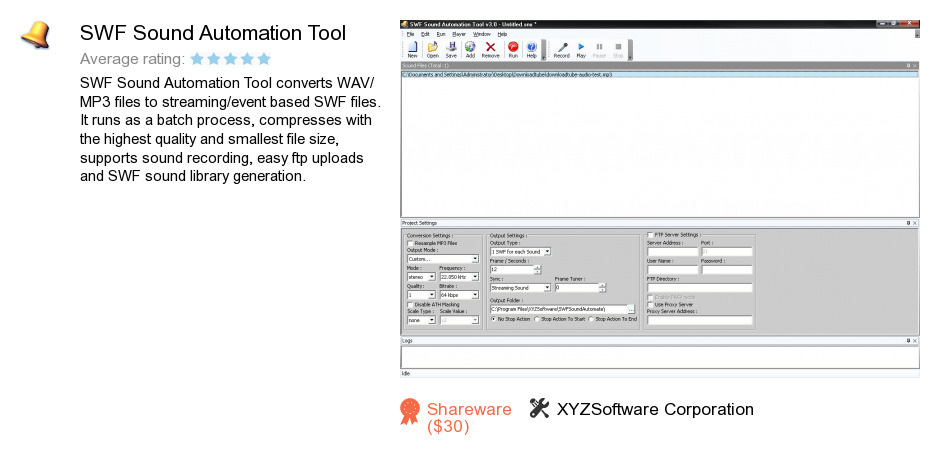Click the XYZSoftware Corporation link
The width and height of the screenshot is (940, 462).
pos(655,409)
